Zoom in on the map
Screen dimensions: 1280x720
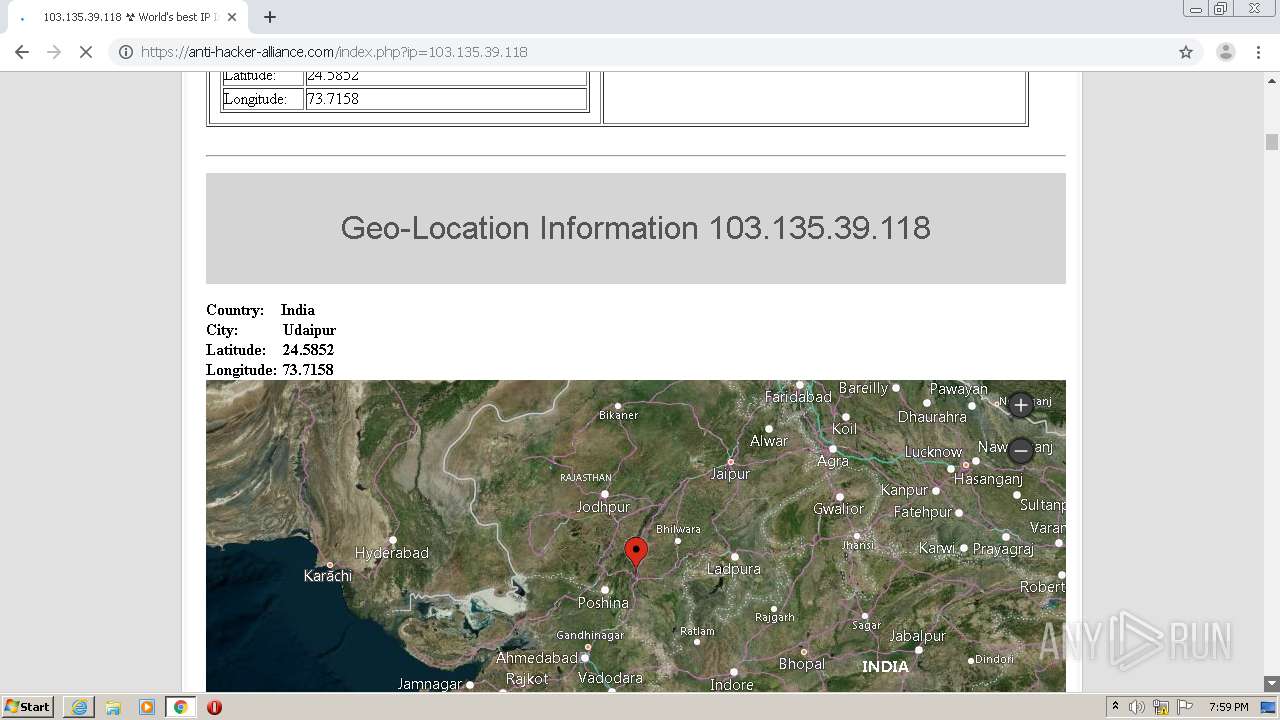(1020, 405)
